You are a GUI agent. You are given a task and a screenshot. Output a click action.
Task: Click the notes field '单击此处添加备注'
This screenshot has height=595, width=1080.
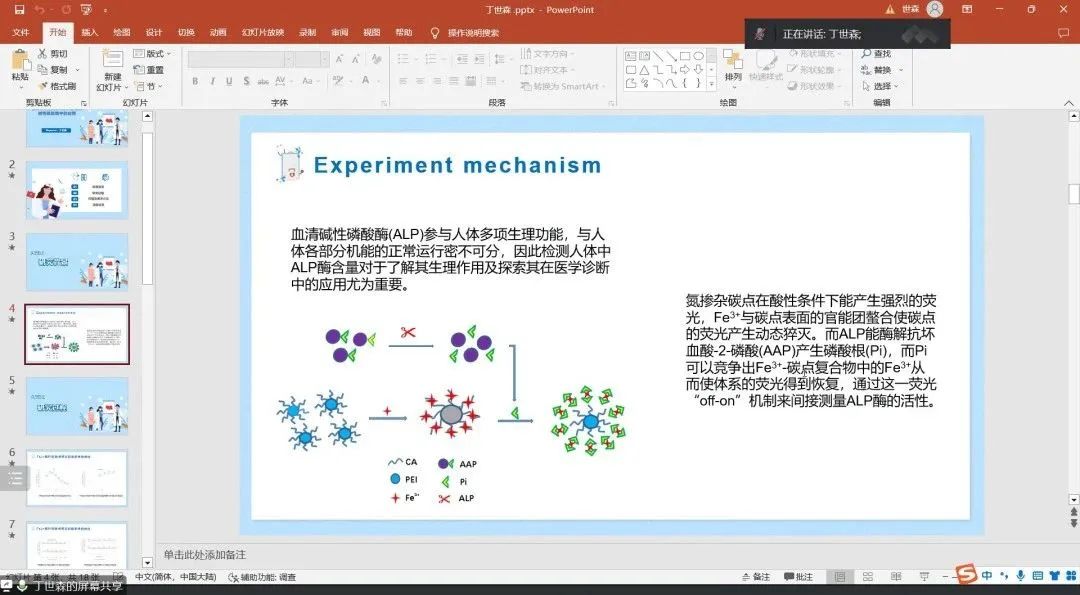coord(205,554)
